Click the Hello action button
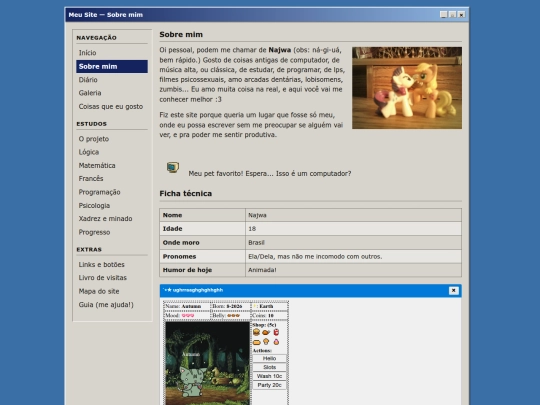540x405 pixels. pos(269,359)
